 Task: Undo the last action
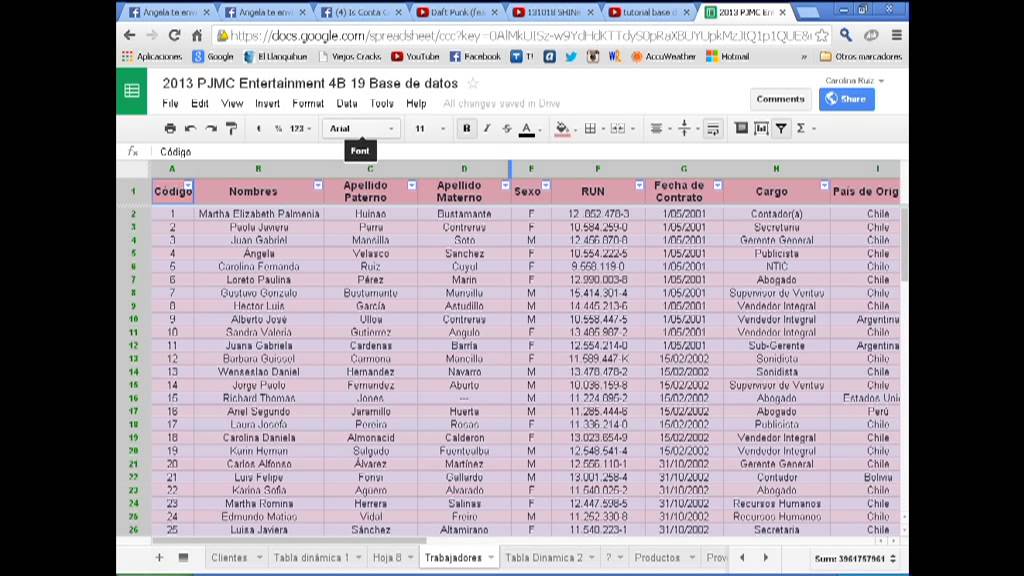pyautogui.click(x=190, y=129)
